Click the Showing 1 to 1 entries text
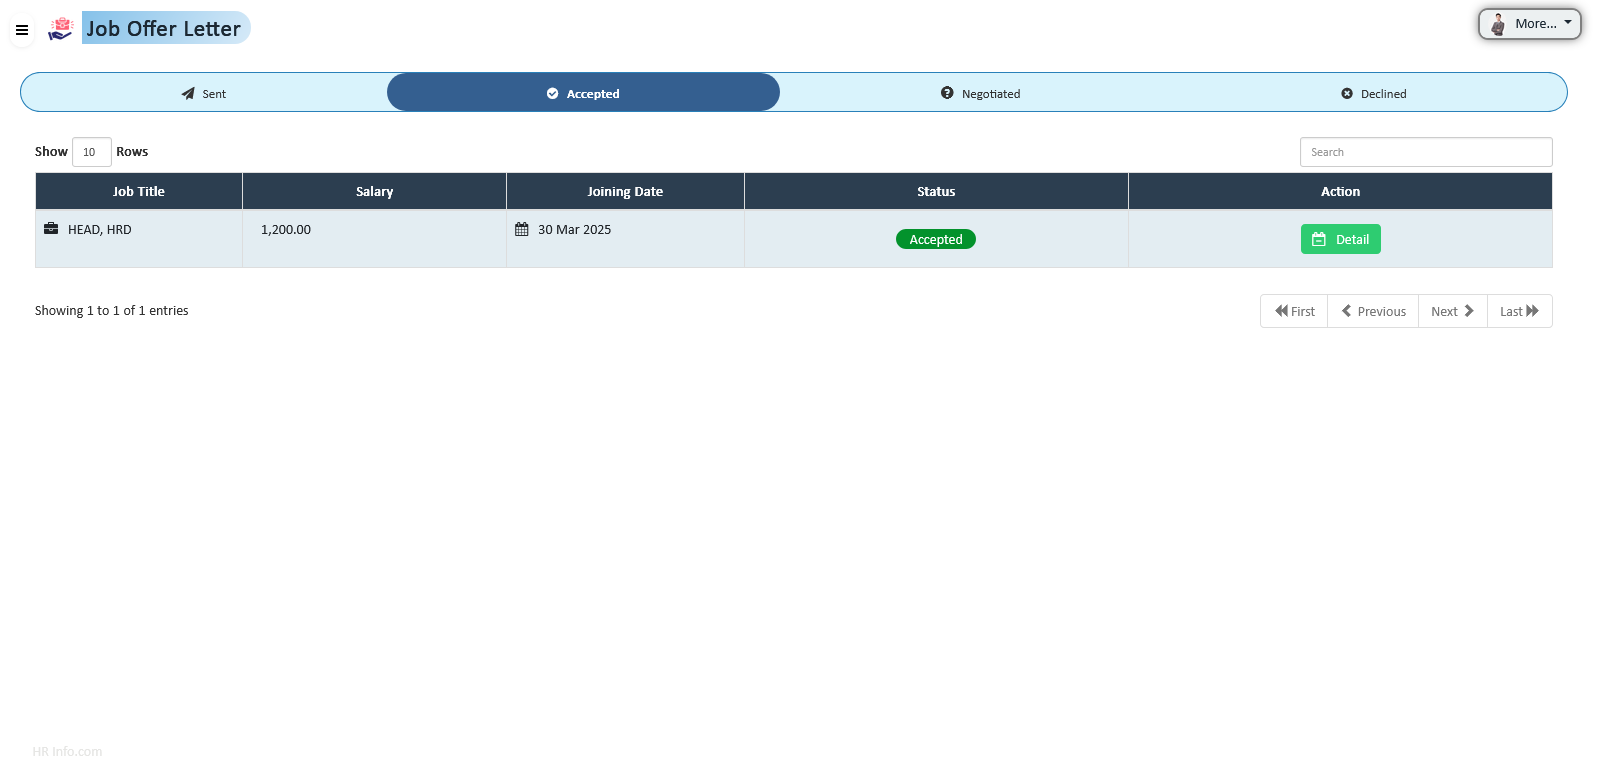The width and height of the screenshot is (1600, 775). pos(112,311)
